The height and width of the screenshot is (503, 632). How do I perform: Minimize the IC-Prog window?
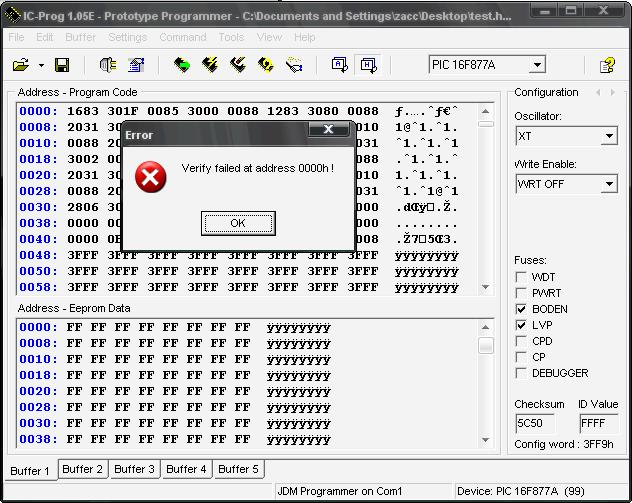545,10
